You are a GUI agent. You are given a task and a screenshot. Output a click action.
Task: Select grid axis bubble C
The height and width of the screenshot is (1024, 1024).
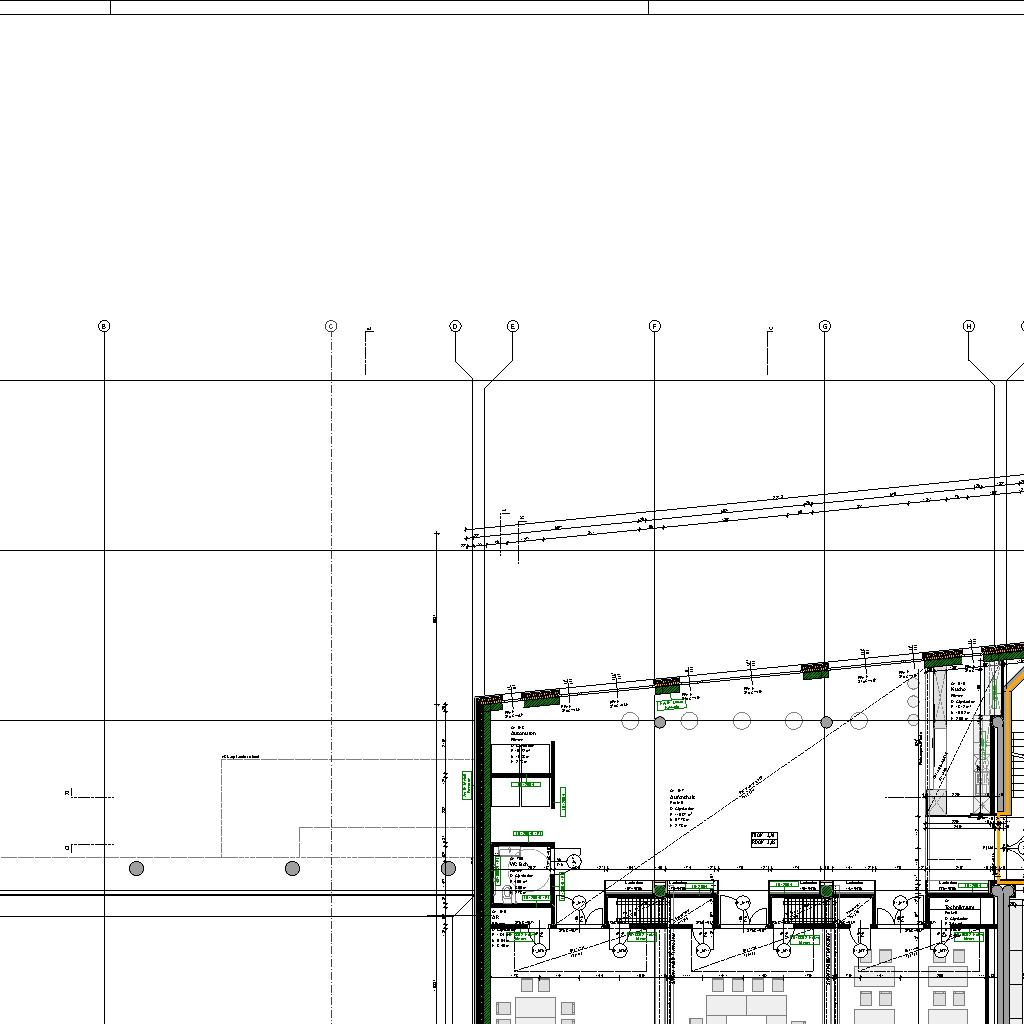pyautogui.click(x=331, y=326)
